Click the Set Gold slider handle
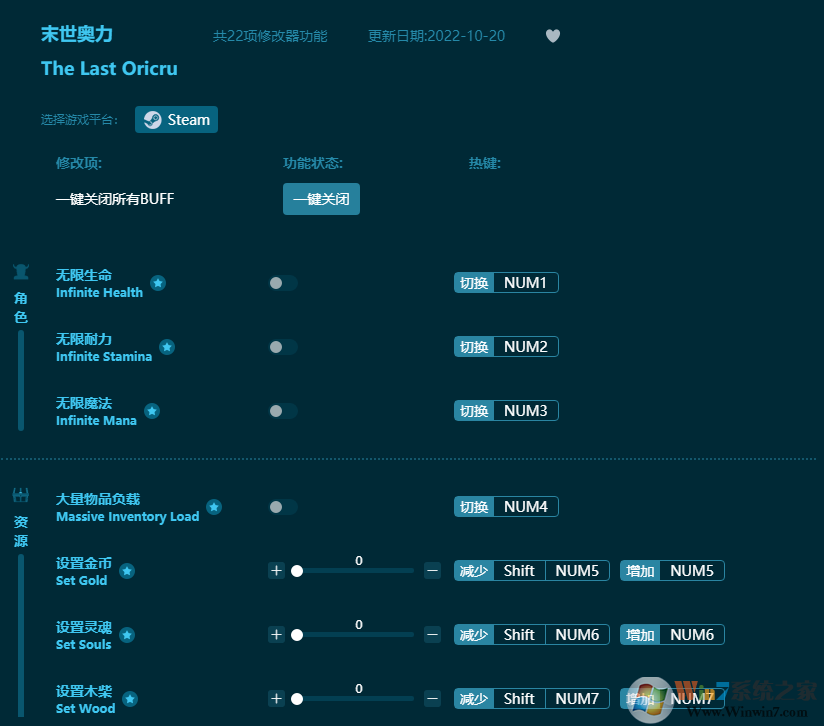 297,571
